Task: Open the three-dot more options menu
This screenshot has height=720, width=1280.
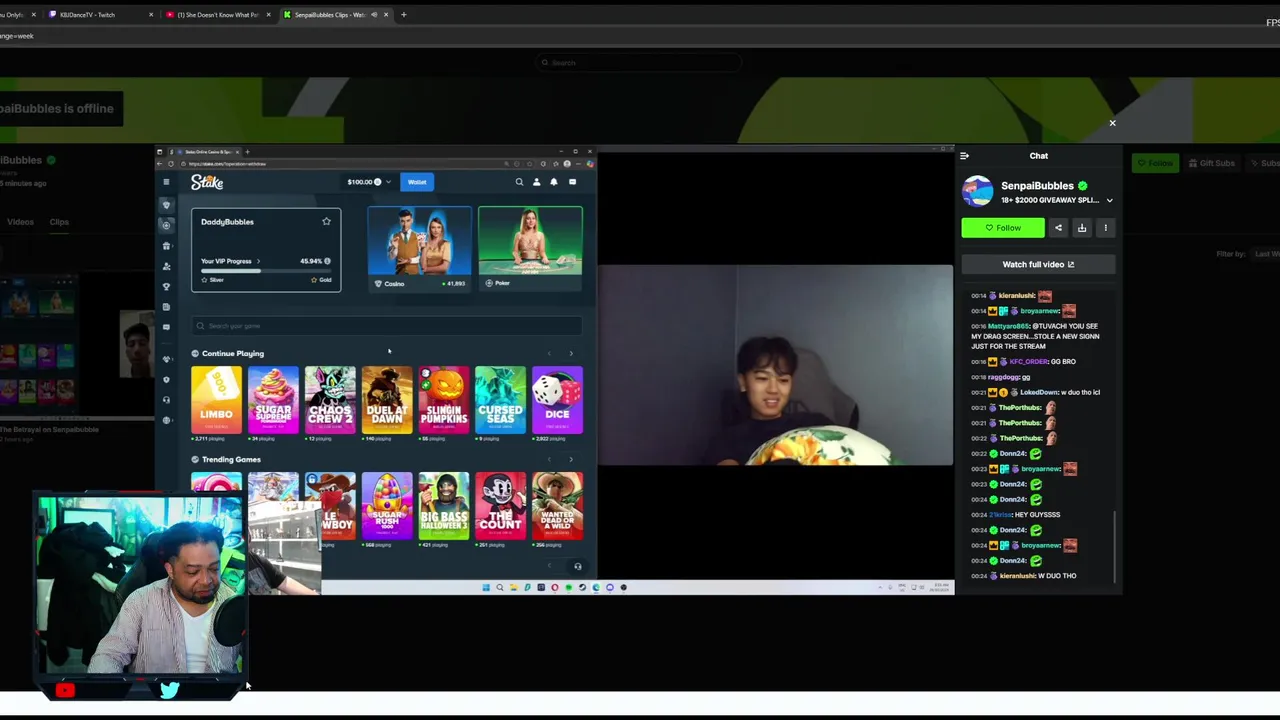Action: click(1105, 228)
